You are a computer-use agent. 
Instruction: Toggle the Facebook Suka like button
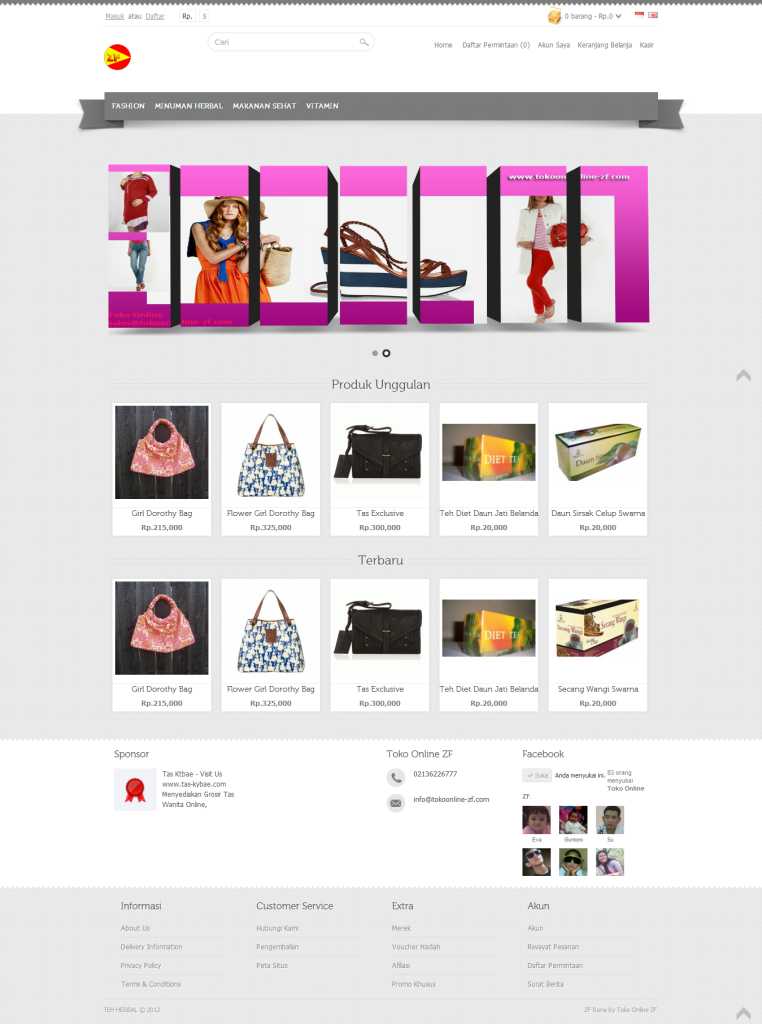[537, 775]
